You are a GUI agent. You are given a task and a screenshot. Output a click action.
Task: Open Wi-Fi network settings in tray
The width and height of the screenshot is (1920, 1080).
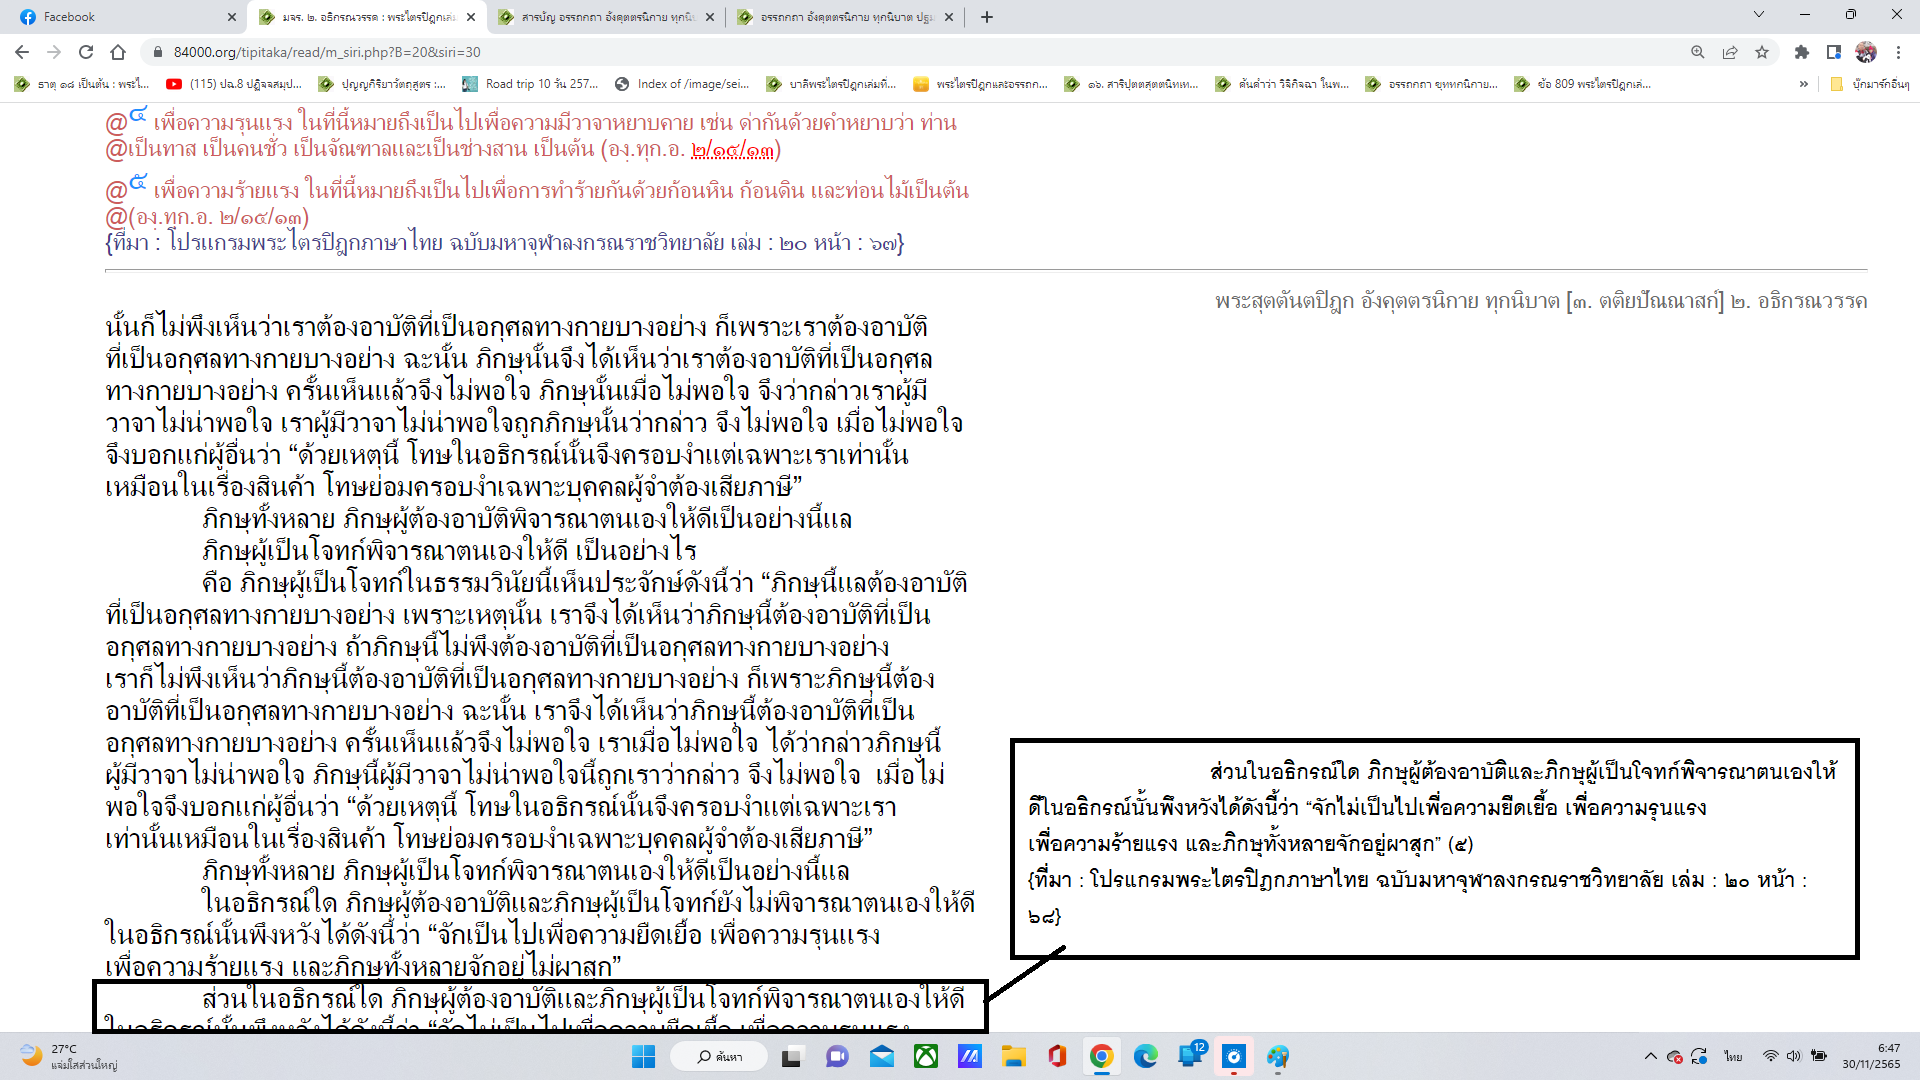click(1770, 1056)
